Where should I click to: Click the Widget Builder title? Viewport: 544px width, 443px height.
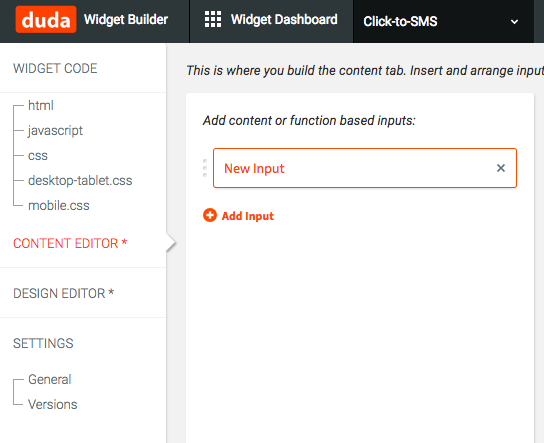126,19
